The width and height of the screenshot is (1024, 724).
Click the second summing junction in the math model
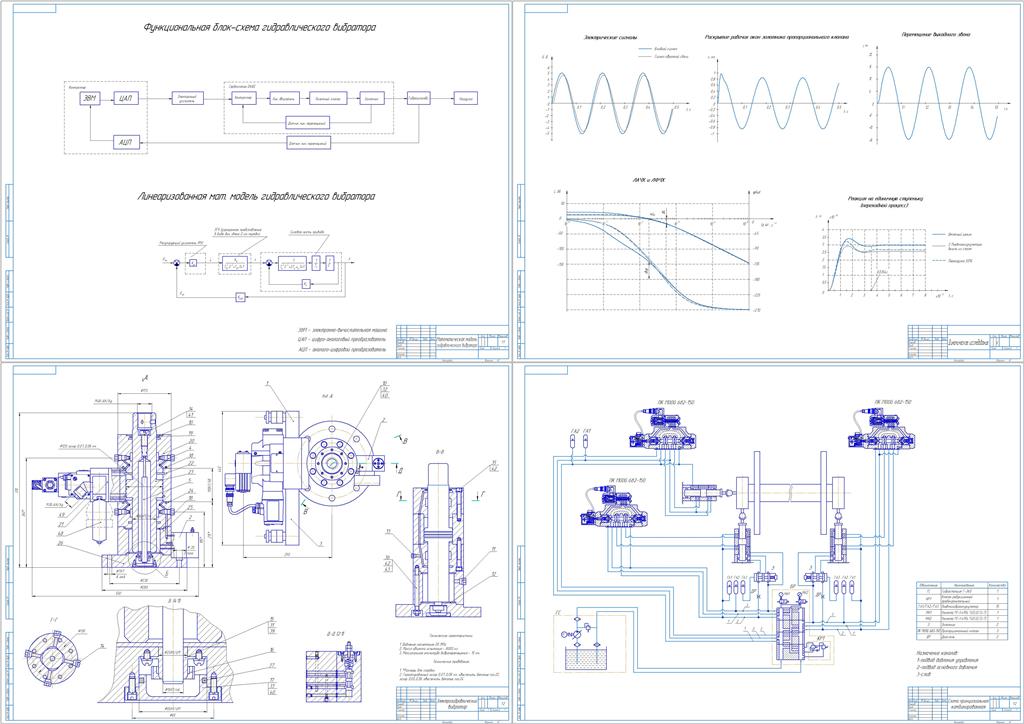268,262
